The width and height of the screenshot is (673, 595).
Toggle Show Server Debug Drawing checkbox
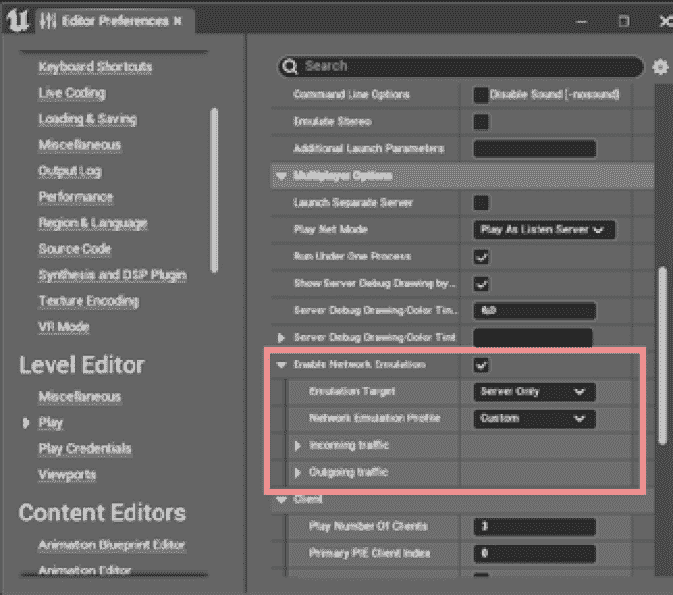pyautogui.click(x=481, y=284)
